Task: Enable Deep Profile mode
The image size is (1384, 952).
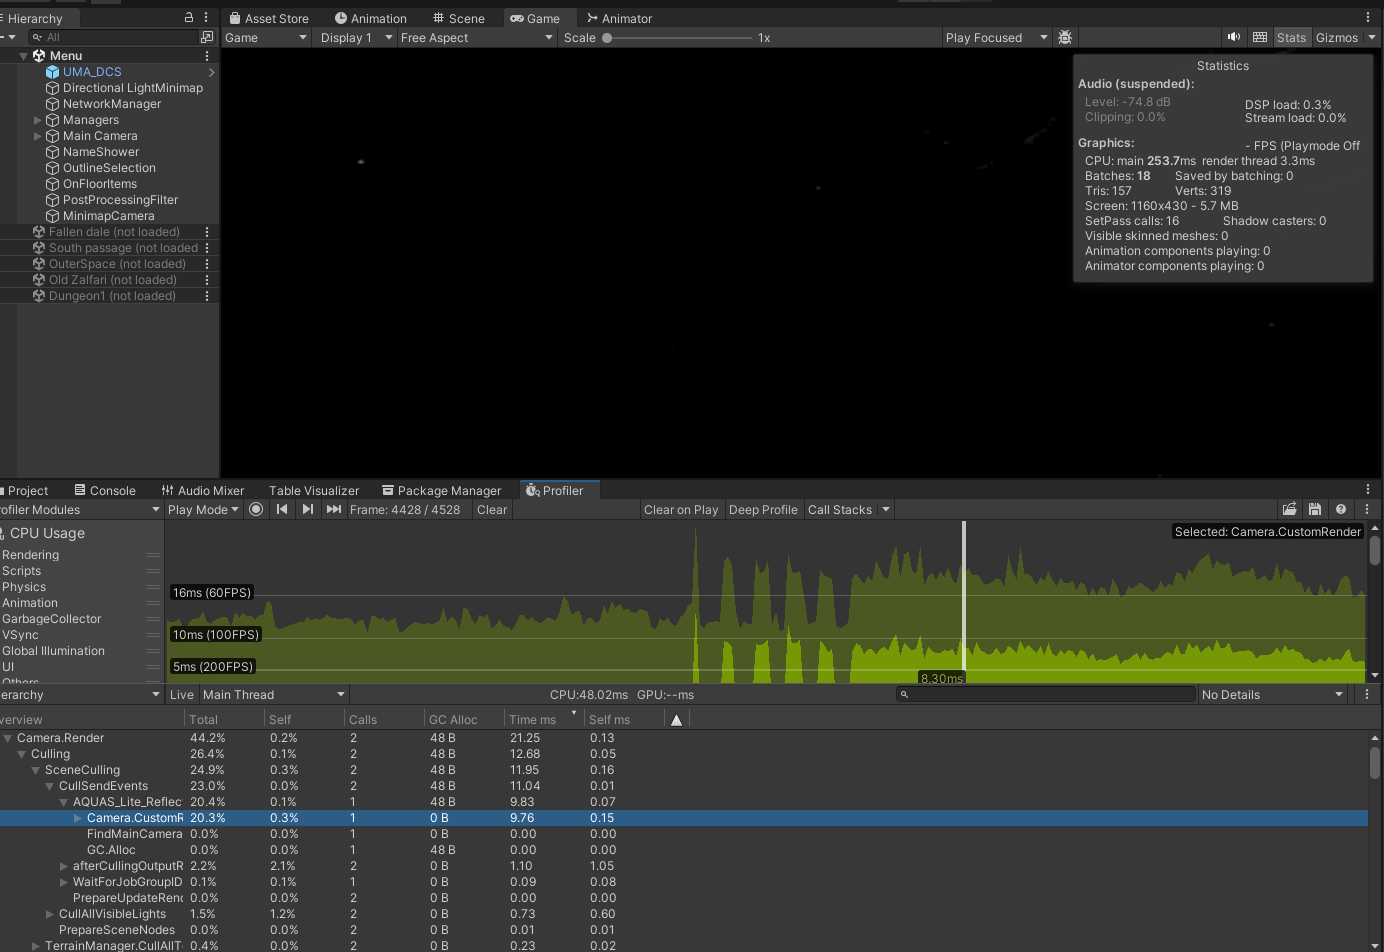Action: [x=763, y=509]
